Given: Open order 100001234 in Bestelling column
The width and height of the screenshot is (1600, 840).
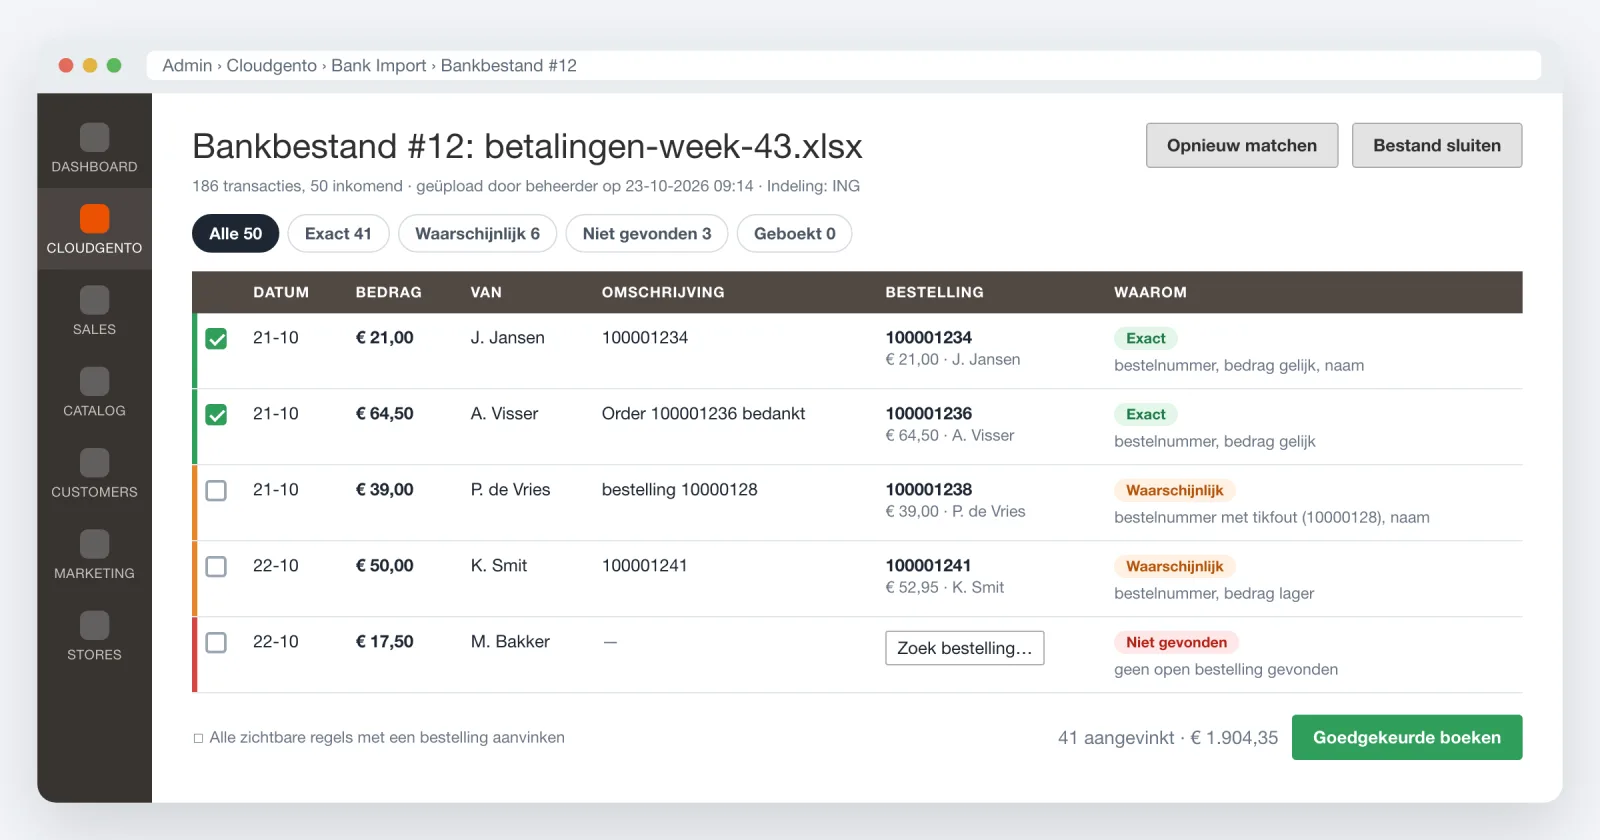Looking at the screenshot, I should pos(929,338).
